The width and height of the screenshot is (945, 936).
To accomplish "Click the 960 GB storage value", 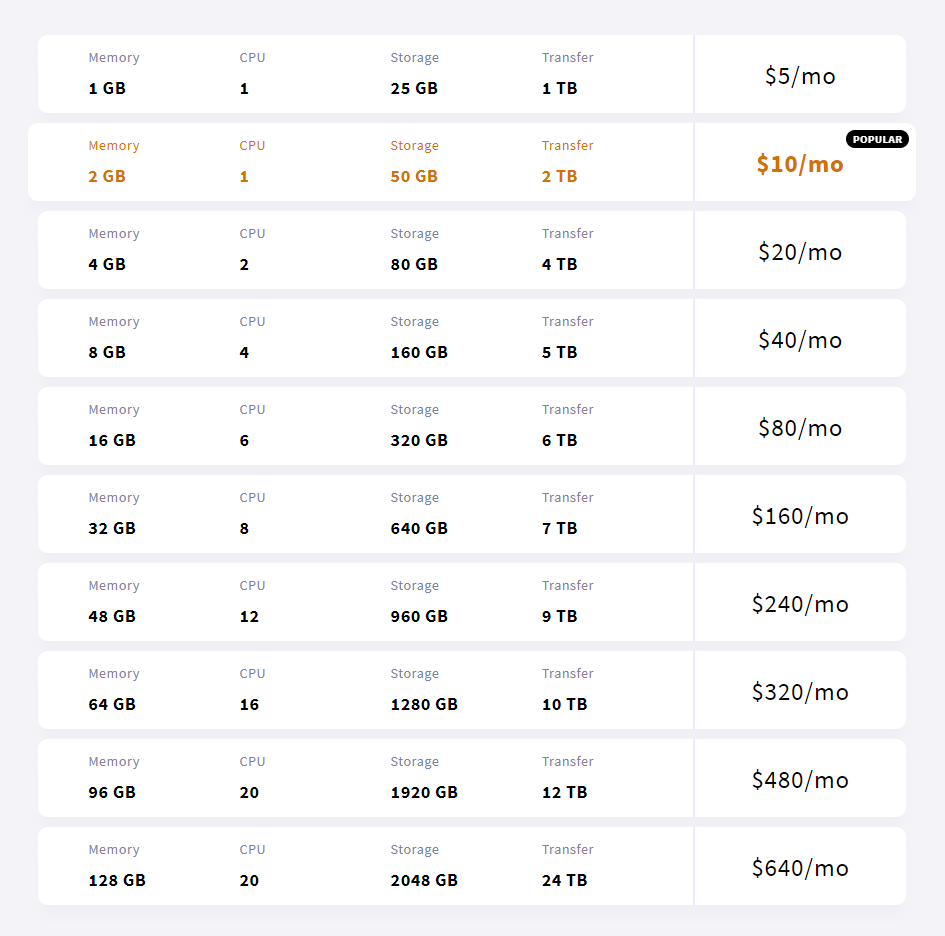I will click(419, 617).
